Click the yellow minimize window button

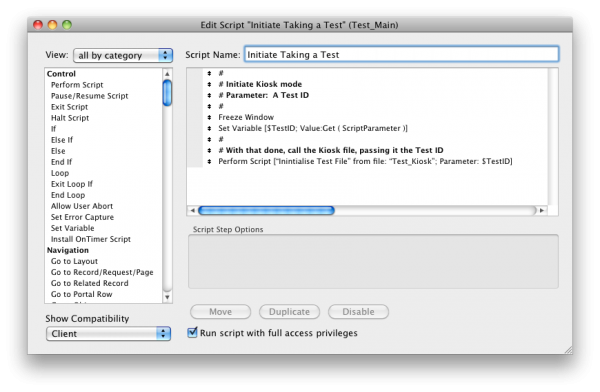coord(52,25)
